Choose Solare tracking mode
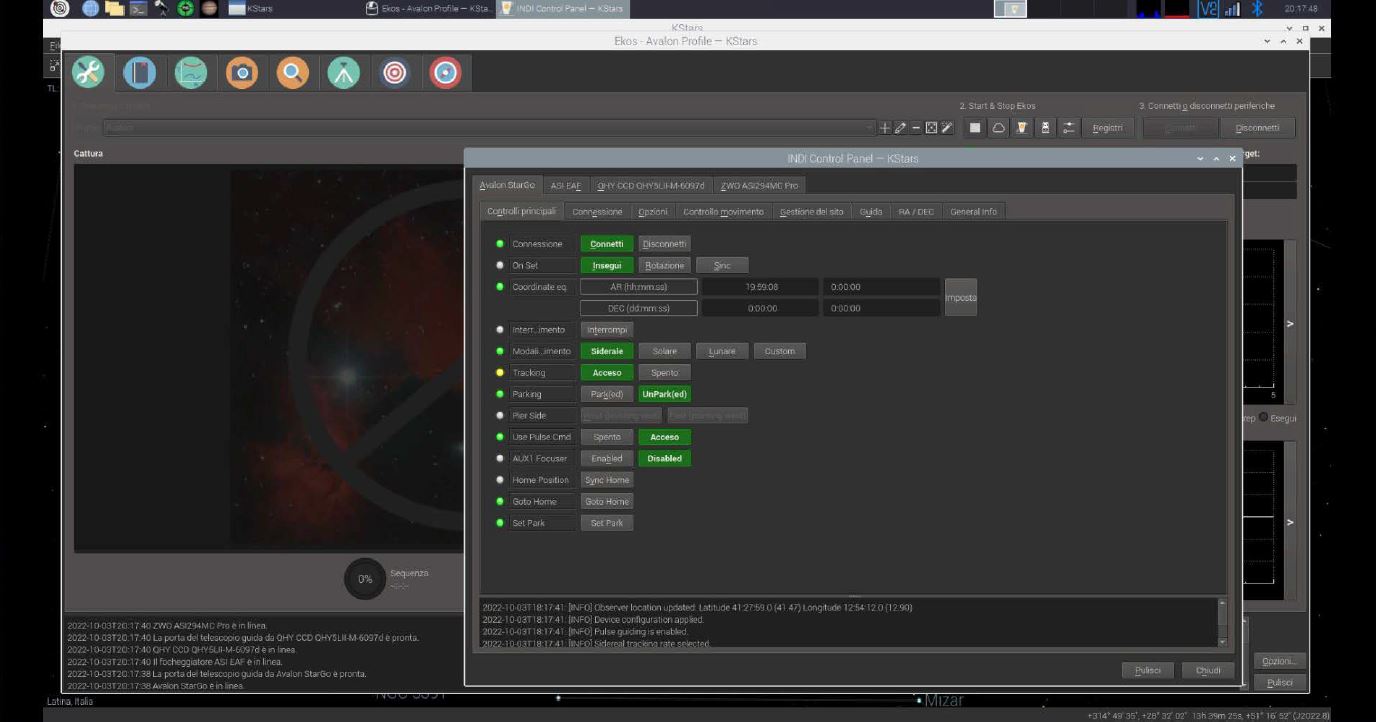 pos(665,351)
